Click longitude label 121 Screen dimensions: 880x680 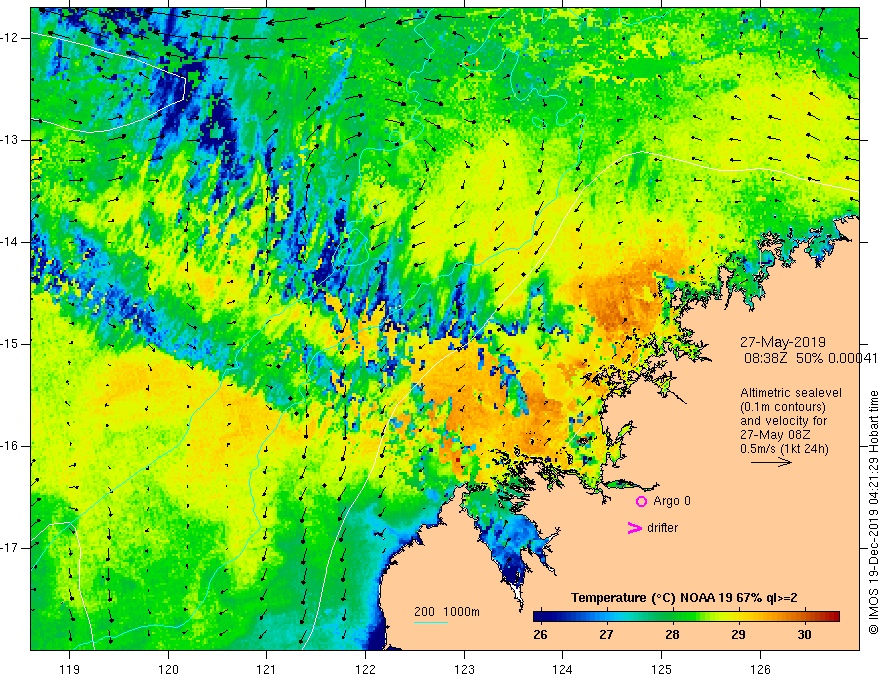(267, 669)
